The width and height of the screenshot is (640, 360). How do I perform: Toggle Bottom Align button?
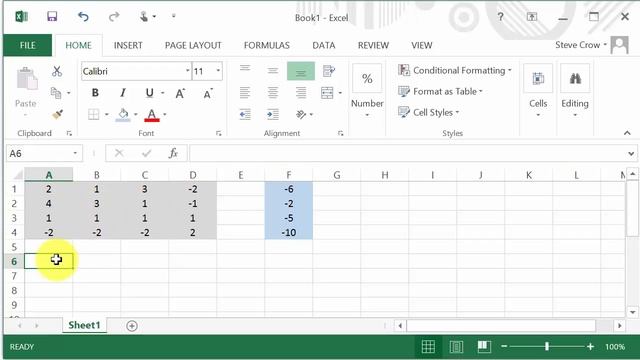click(x=301, y=71)
